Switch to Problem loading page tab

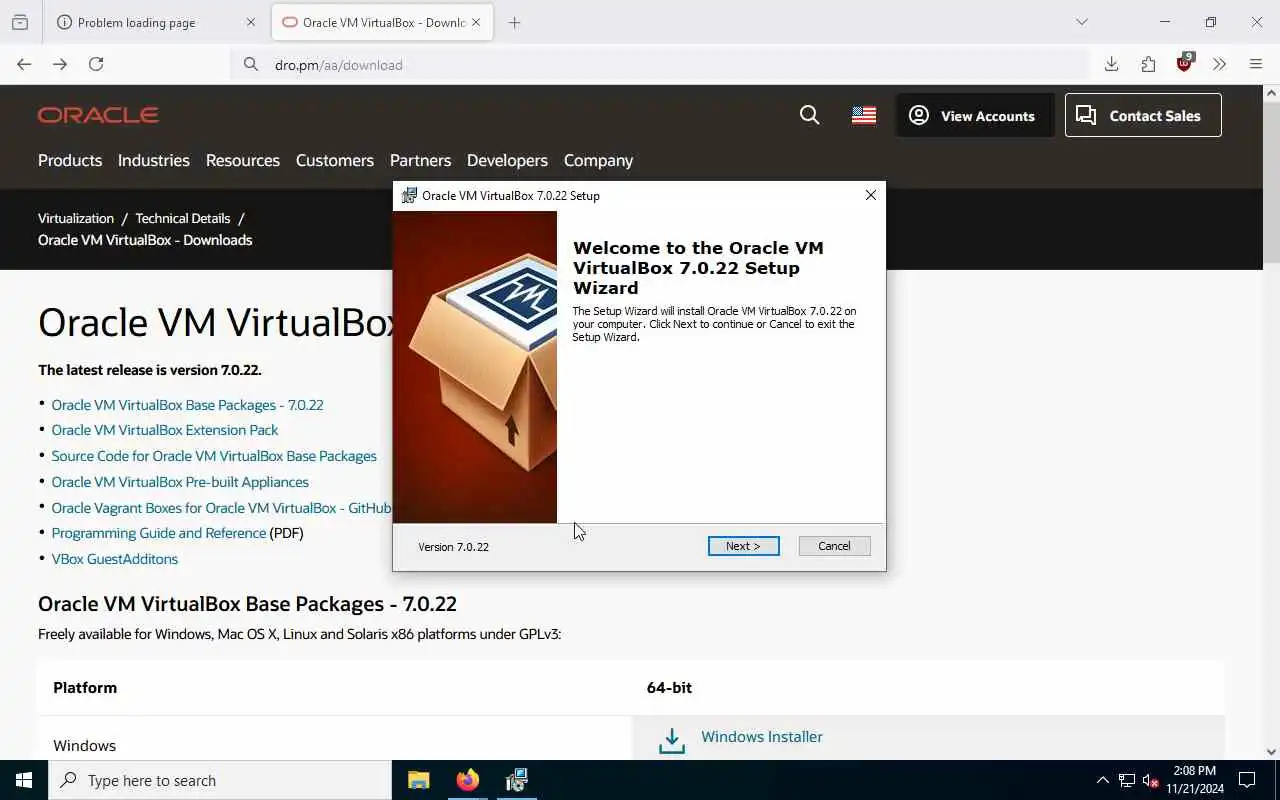[158, 22]
